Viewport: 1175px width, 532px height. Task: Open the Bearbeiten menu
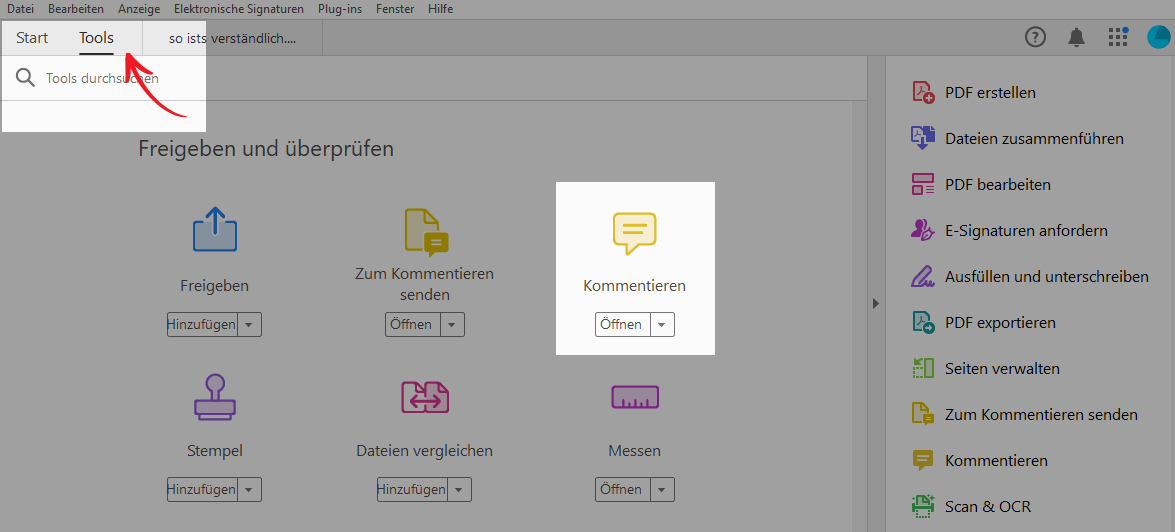[x=76, y=9]
